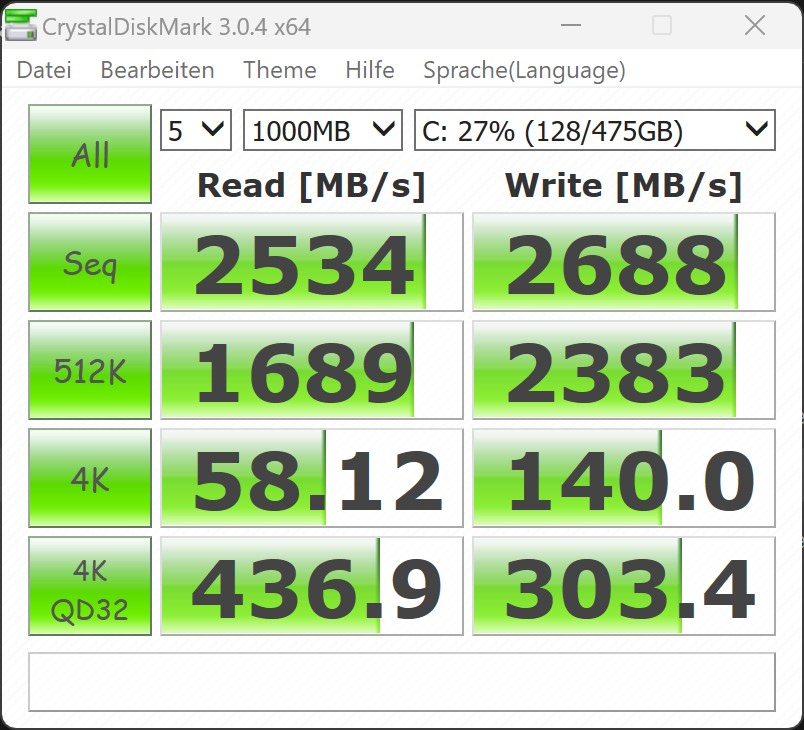
Task: Open the Sprache(Language) menu
Action: pyautogui.click(x=524, y=70)
